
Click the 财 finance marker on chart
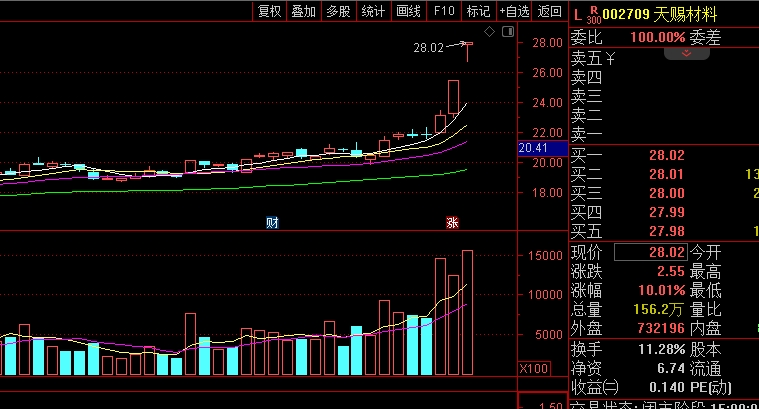pos(273,223)
